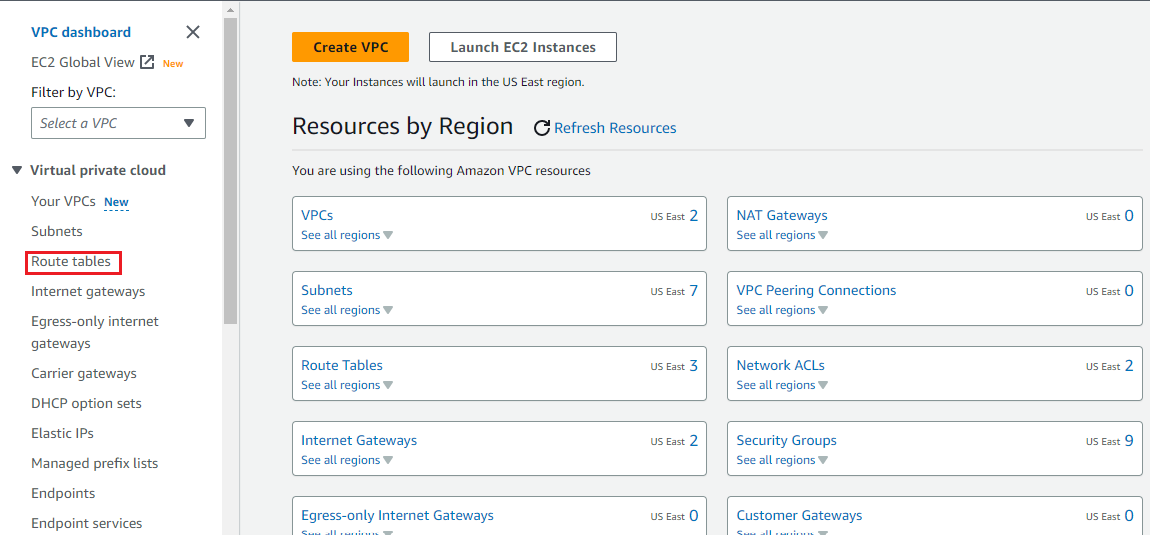Collapse the Virtual private cloud section
1150x535 pixels.
pos(17,170)
